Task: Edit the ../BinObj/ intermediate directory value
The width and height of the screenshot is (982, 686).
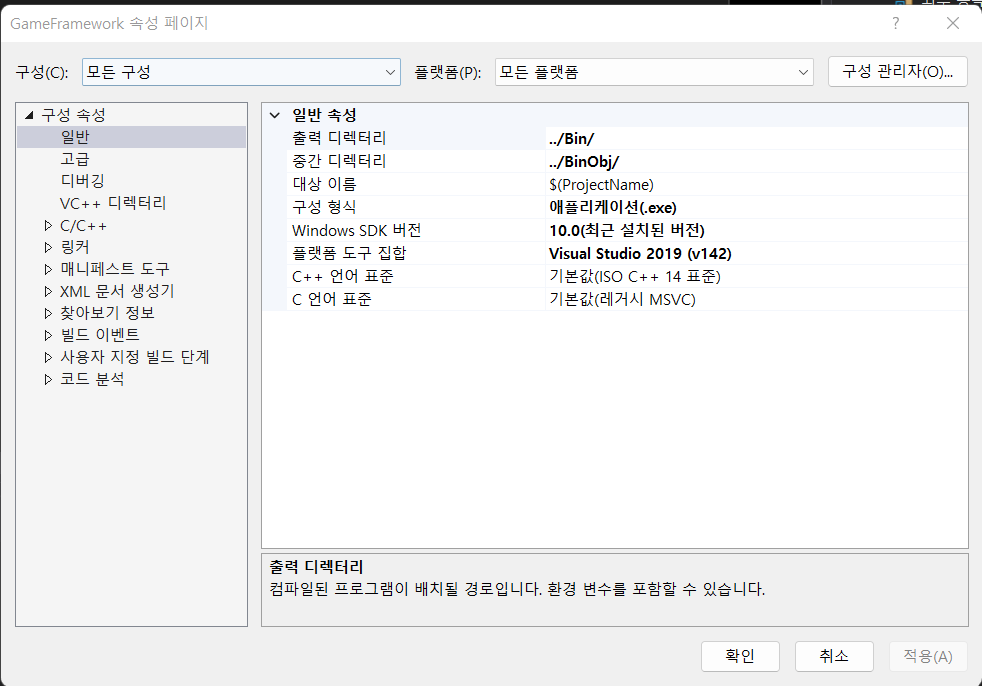Action: coord(757,162)
